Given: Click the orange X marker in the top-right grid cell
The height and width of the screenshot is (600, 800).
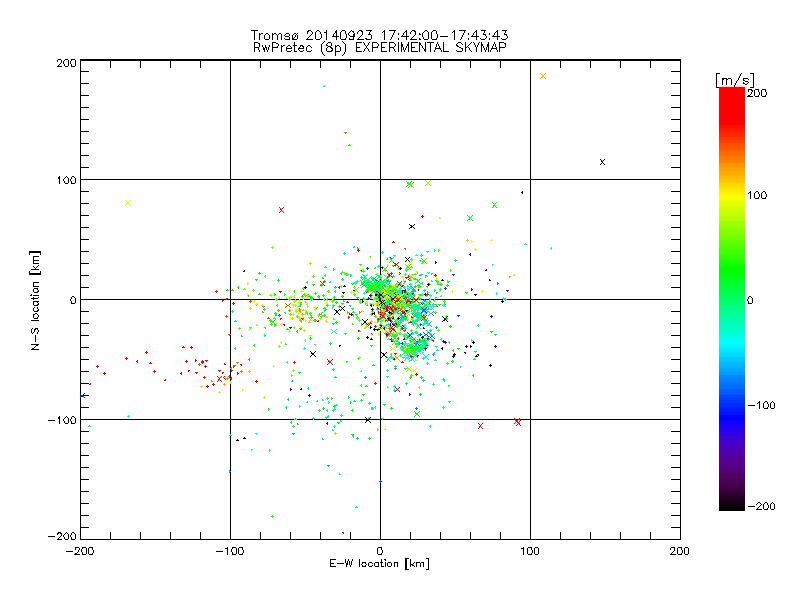Looking at the screenshot, I should 543,76.
